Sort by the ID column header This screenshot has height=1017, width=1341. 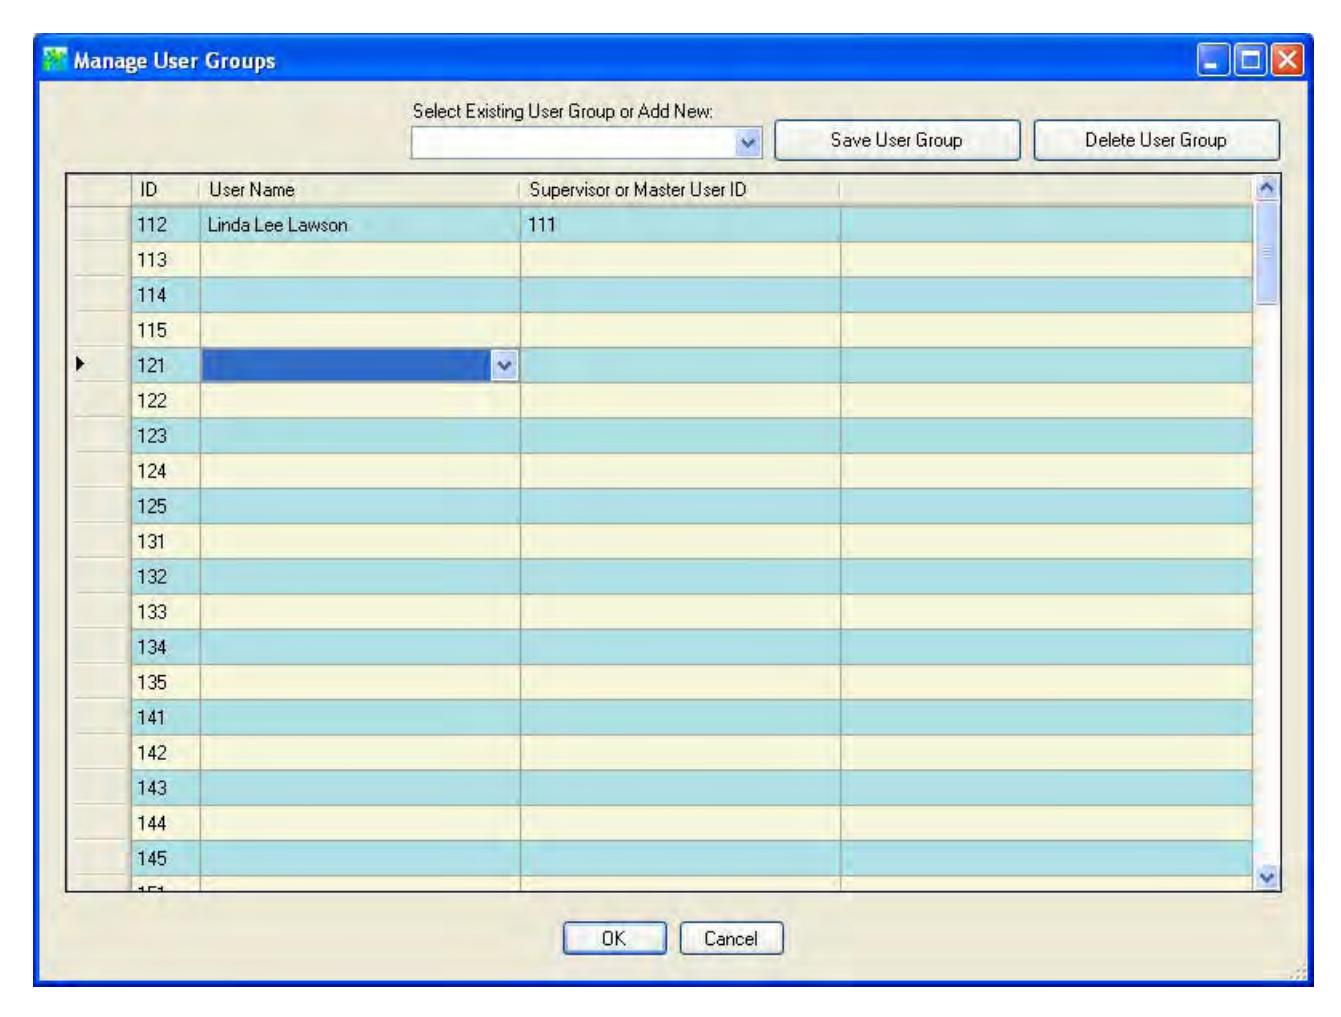tap(166, 190)
